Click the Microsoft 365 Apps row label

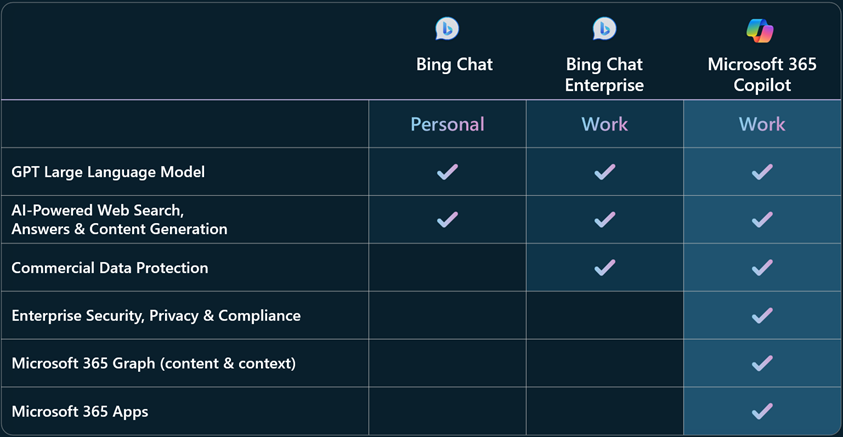[x=80, y=412]
